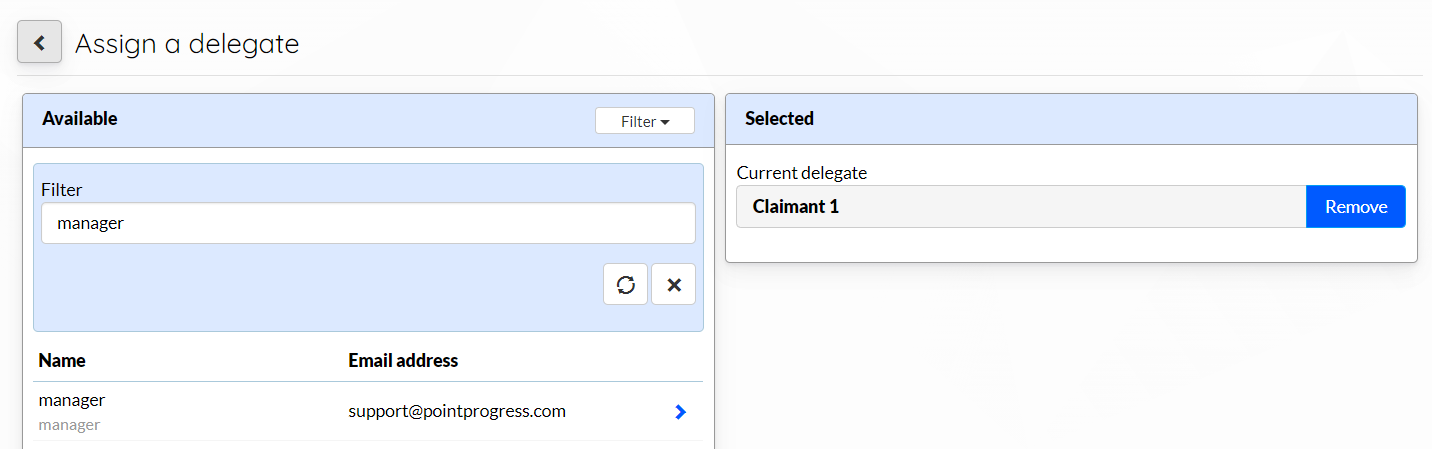The height and width of the screenshot is (449, 1432).
Task: Click the support@pointprogress.com email address
Action: [x=457, y=411]
